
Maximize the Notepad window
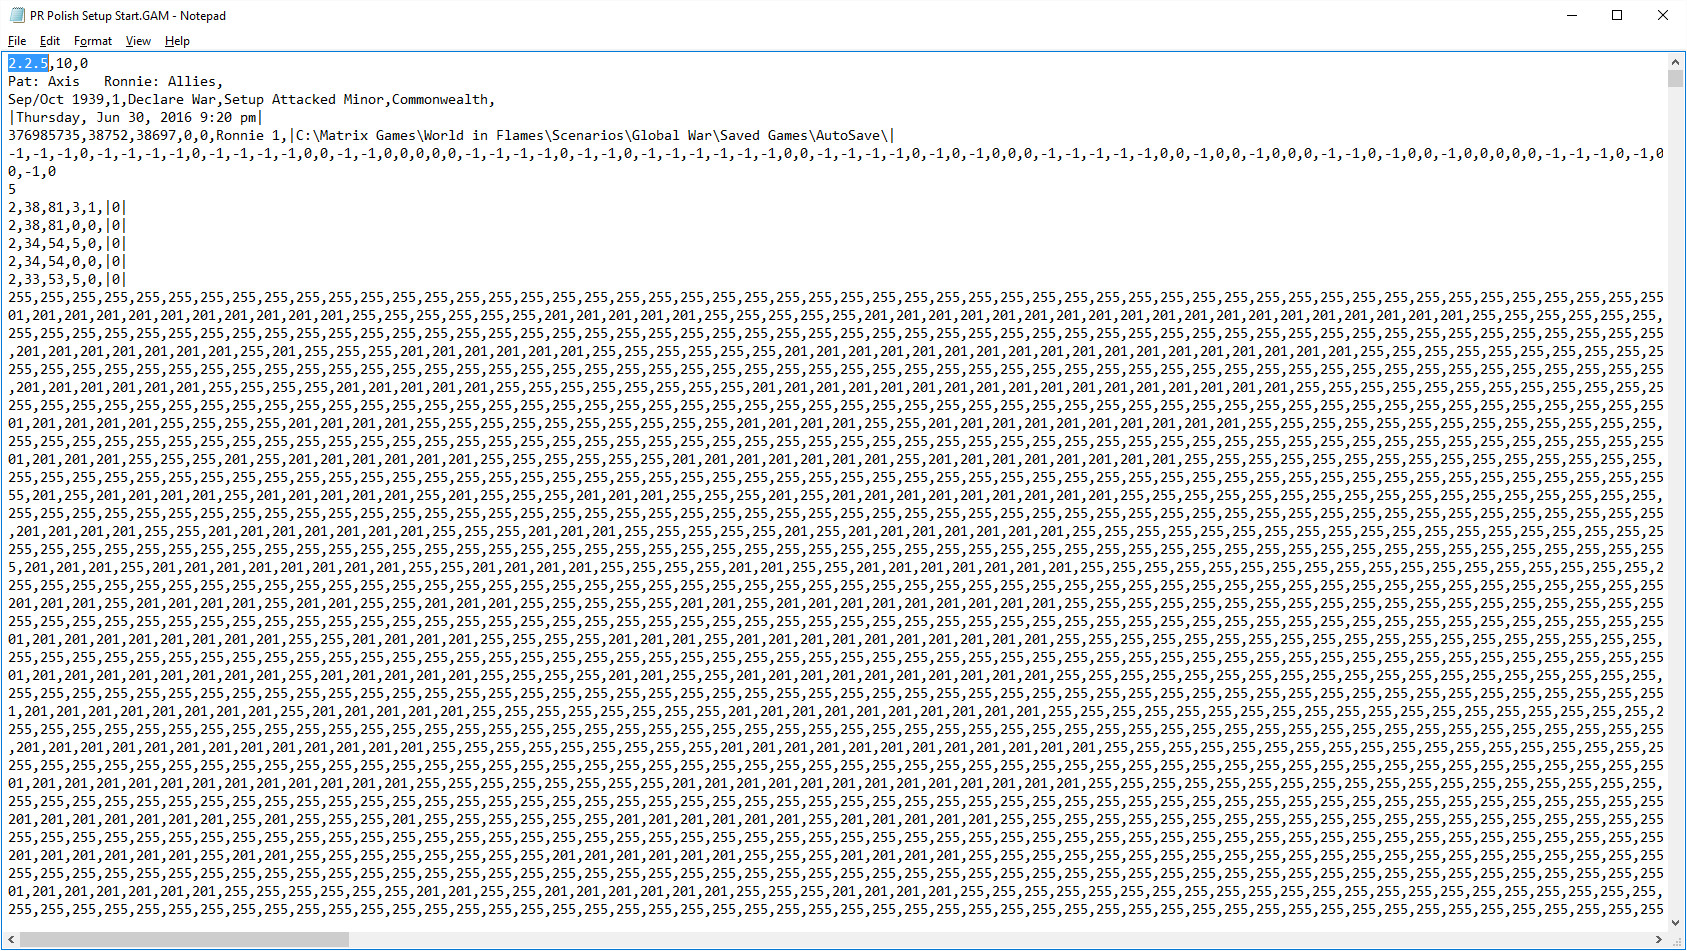(x=1617, y=15)
